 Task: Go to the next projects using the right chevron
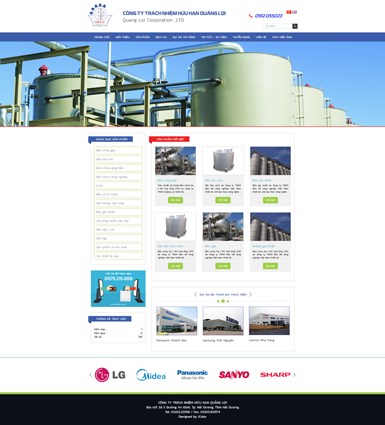tap(251, 294)
